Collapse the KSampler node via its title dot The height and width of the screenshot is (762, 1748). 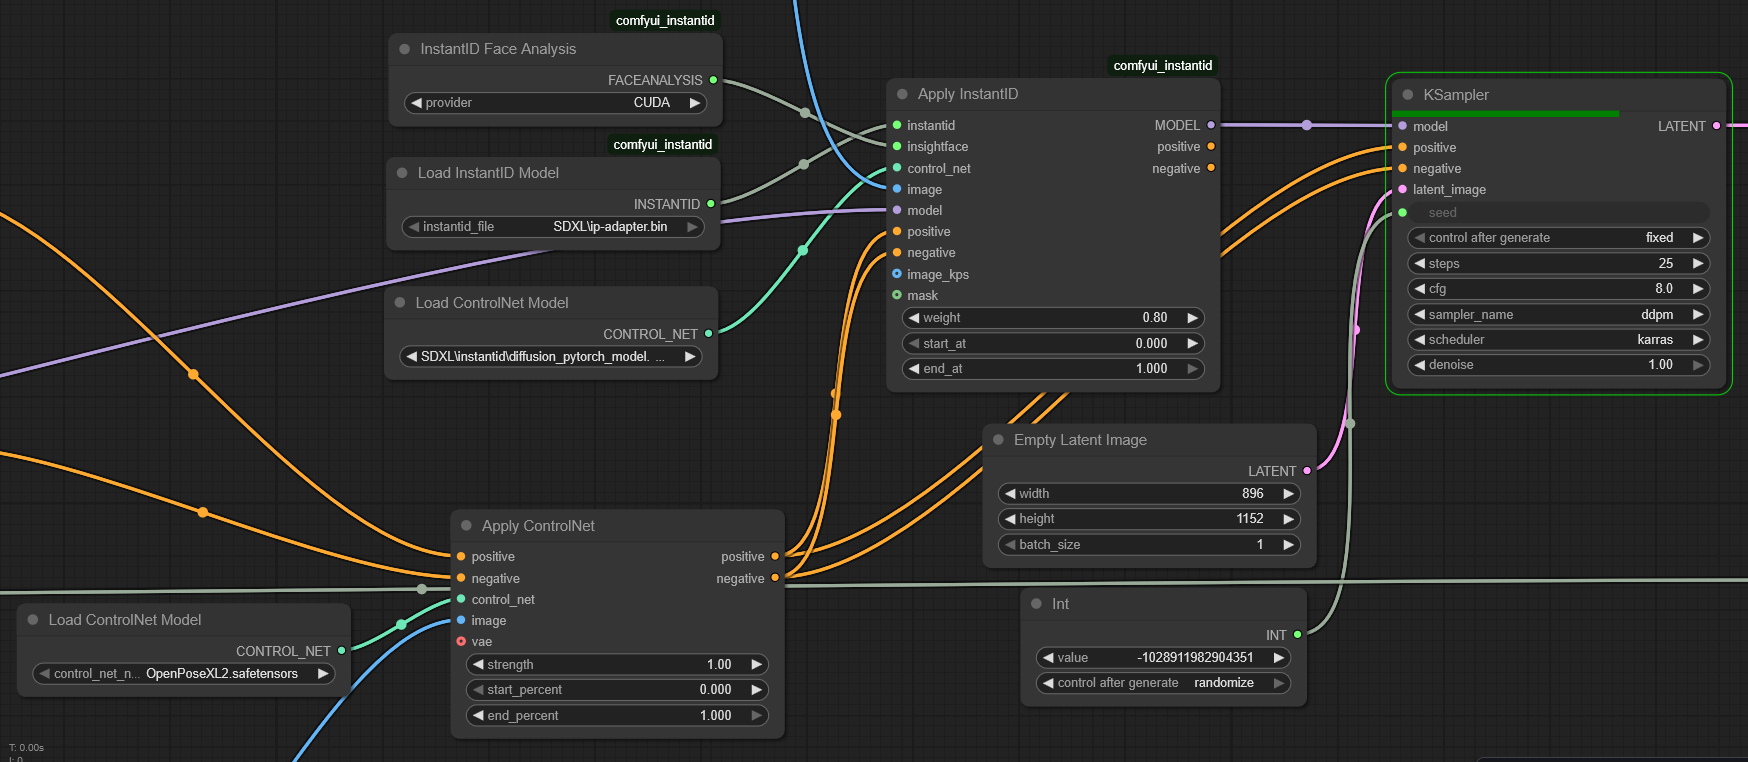click(1408, 95)
